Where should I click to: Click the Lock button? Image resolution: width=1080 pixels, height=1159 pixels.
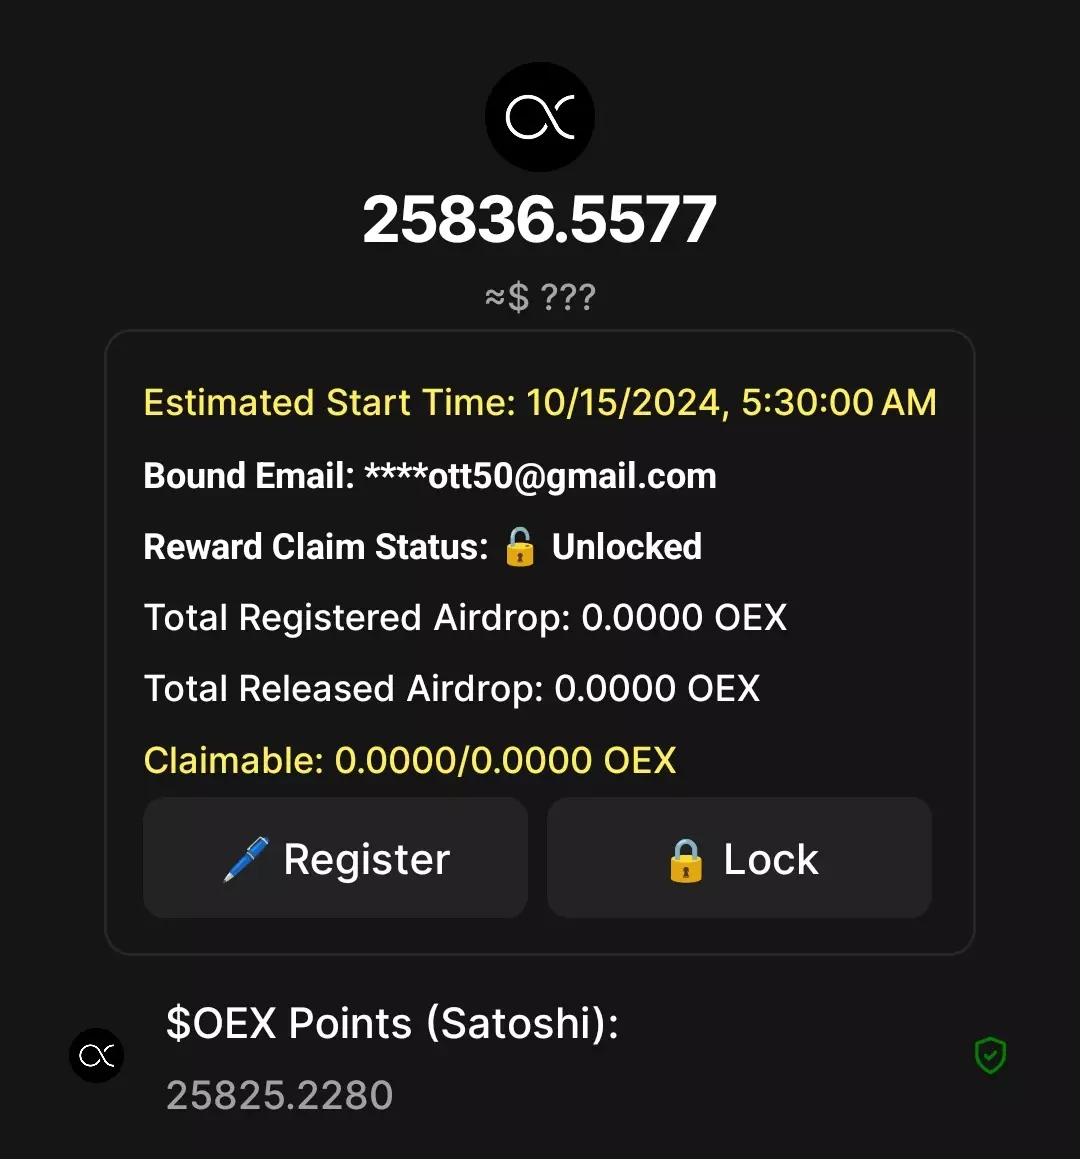click(x=739, y=857)
